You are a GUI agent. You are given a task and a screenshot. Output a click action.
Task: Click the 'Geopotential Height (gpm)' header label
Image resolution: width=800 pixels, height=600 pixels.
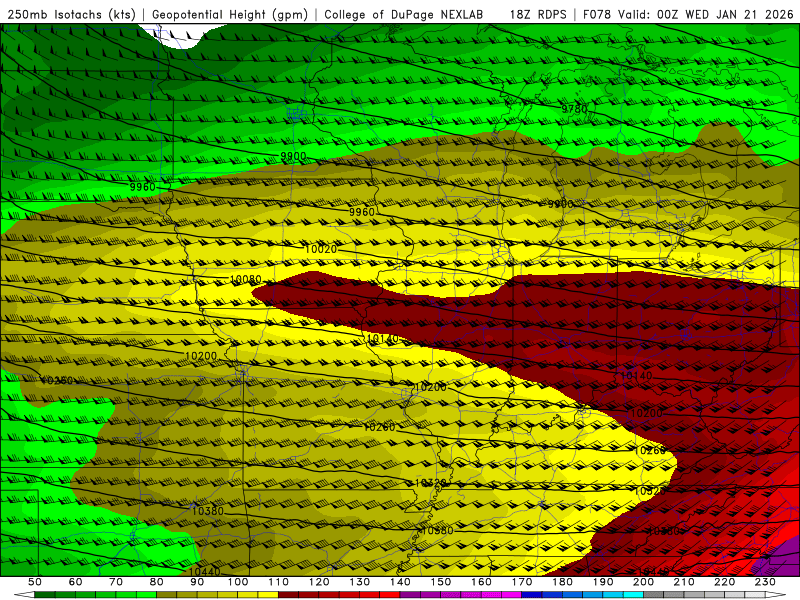[230, 14]
